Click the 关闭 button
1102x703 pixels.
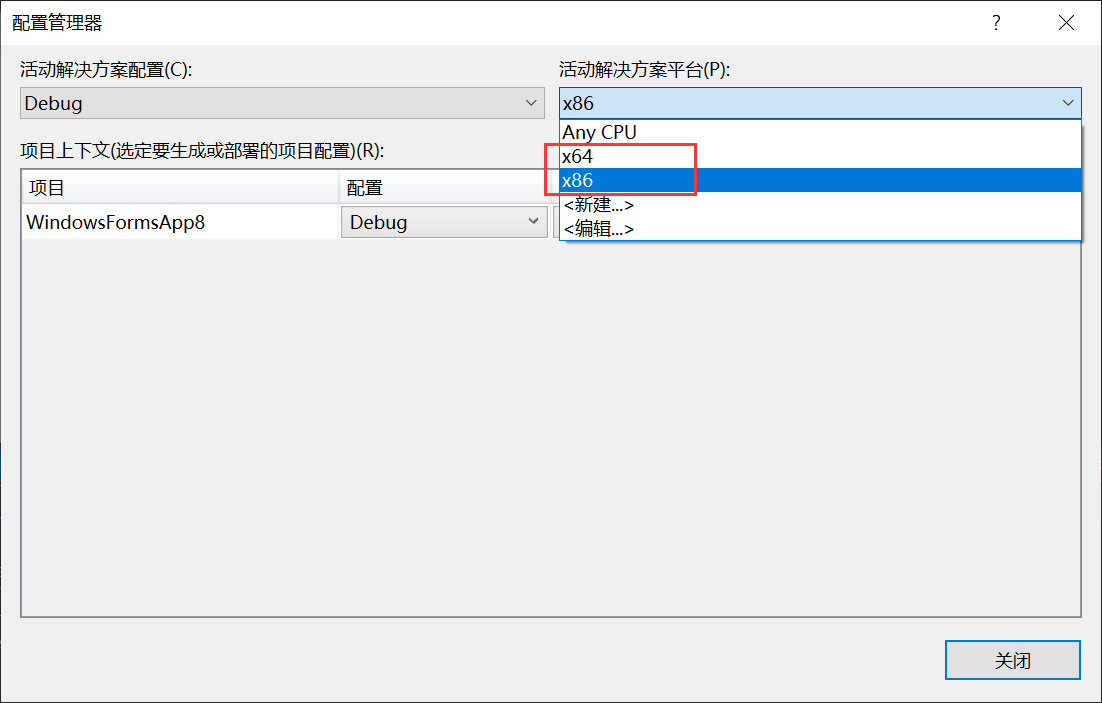(x=1012, y=660)
